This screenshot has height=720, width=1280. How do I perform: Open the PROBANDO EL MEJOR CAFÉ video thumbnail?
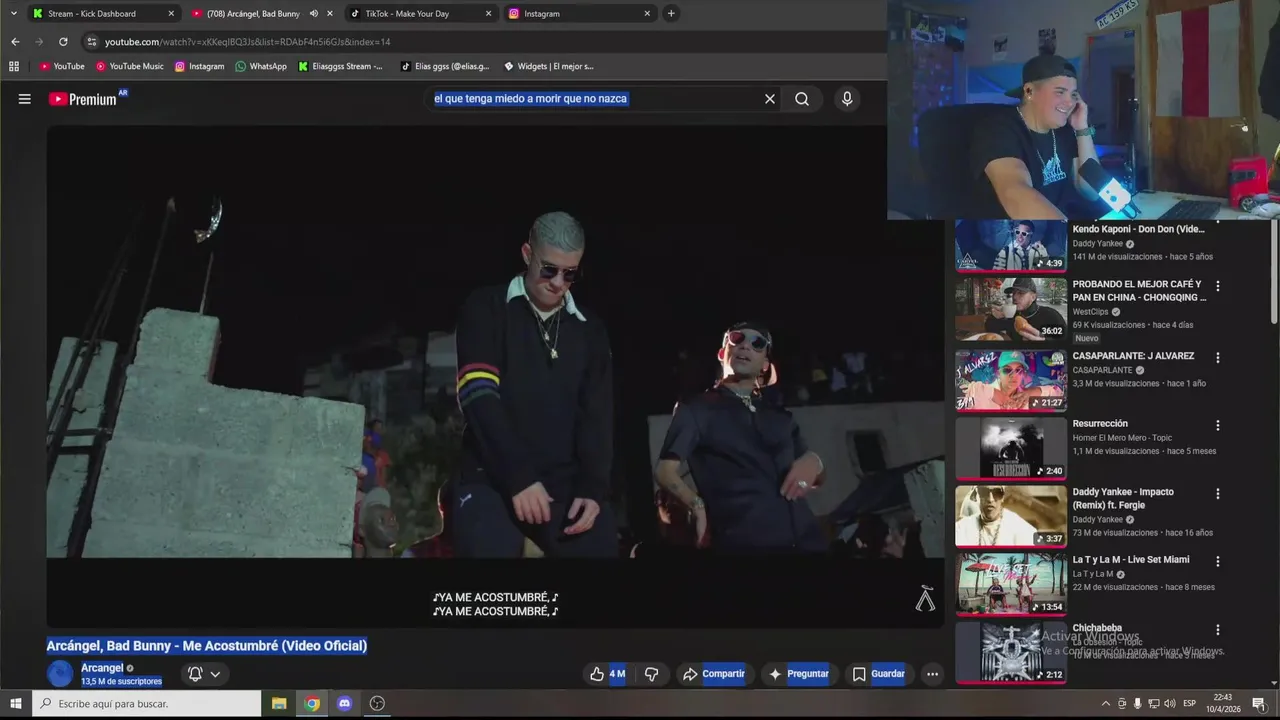pyautogui.click(x=1011, y=309)
